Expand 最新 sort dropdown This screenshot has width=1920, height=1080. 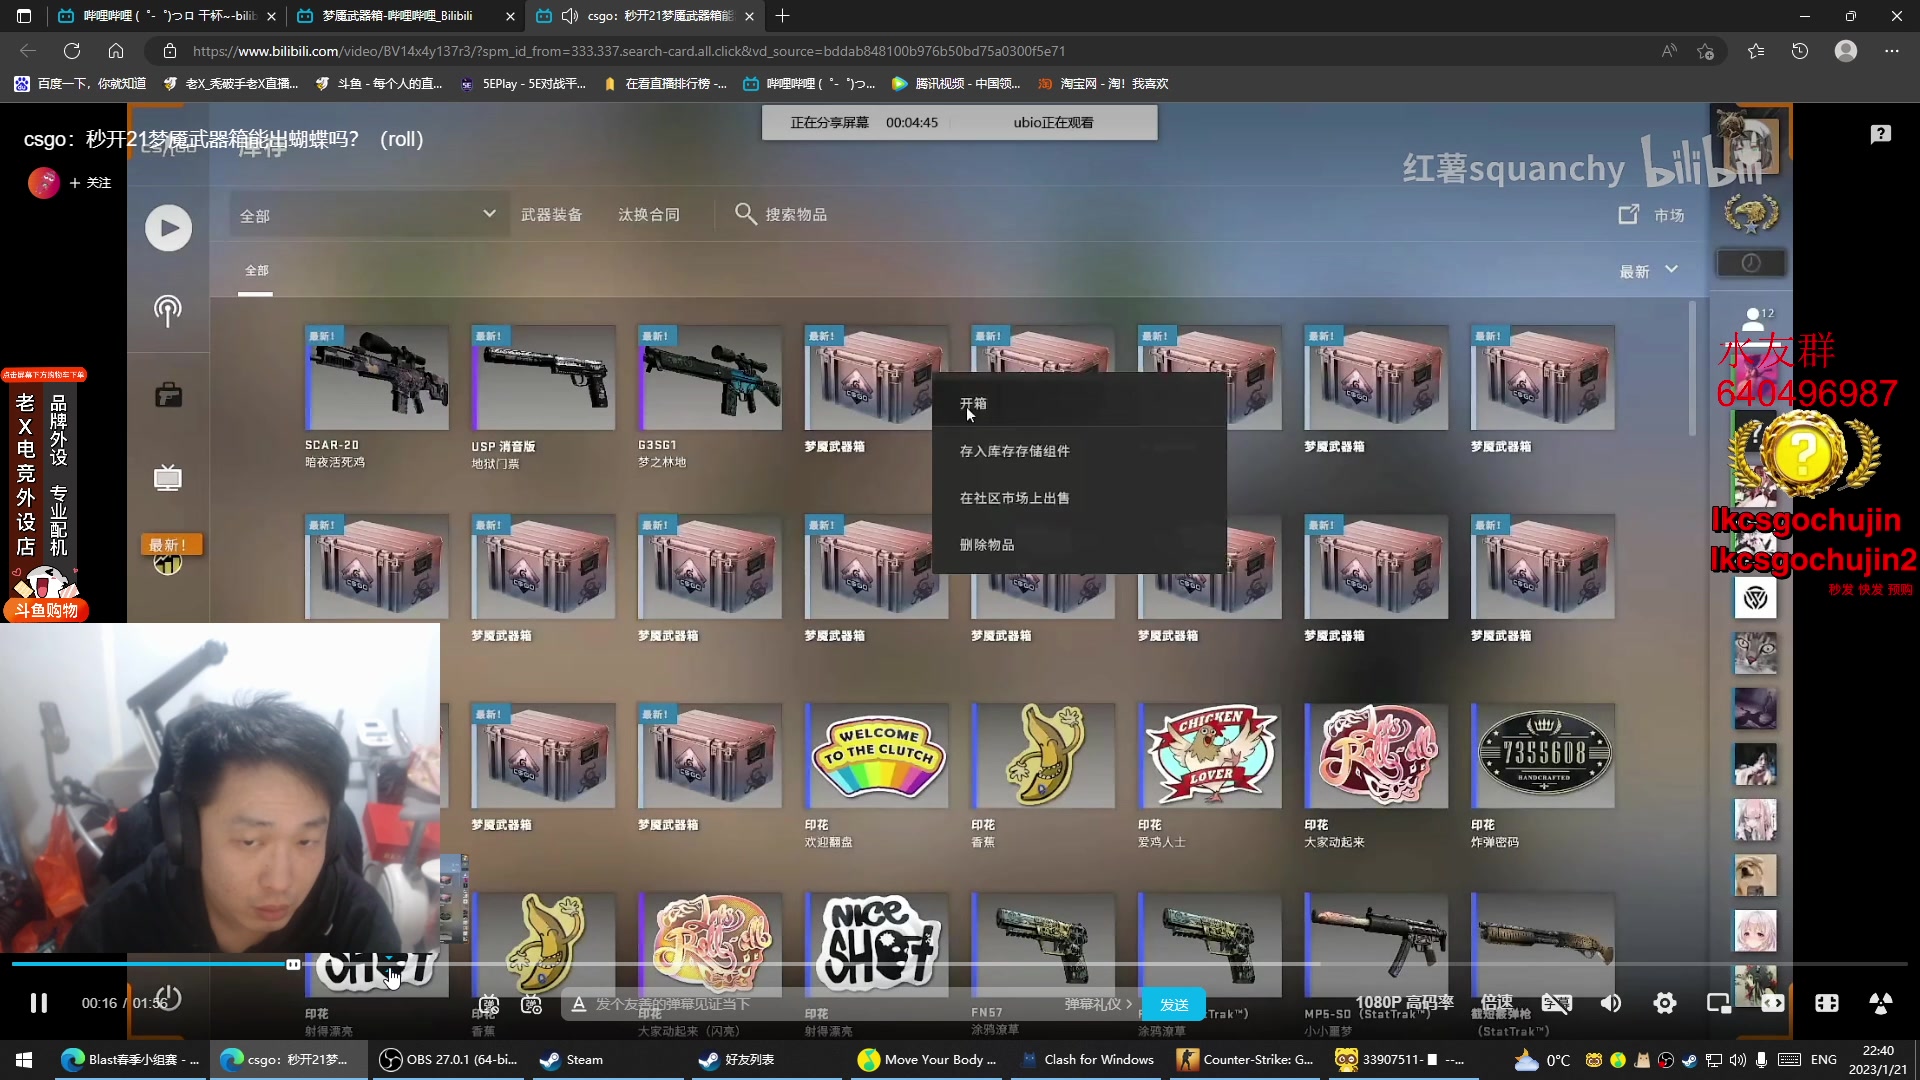1648,271
